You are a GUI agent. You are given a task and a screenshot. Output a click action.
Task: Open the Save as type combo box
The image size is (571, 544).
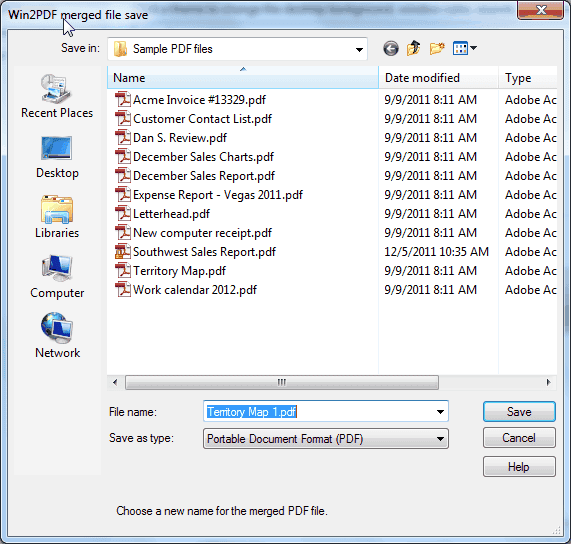click(326, 439)
